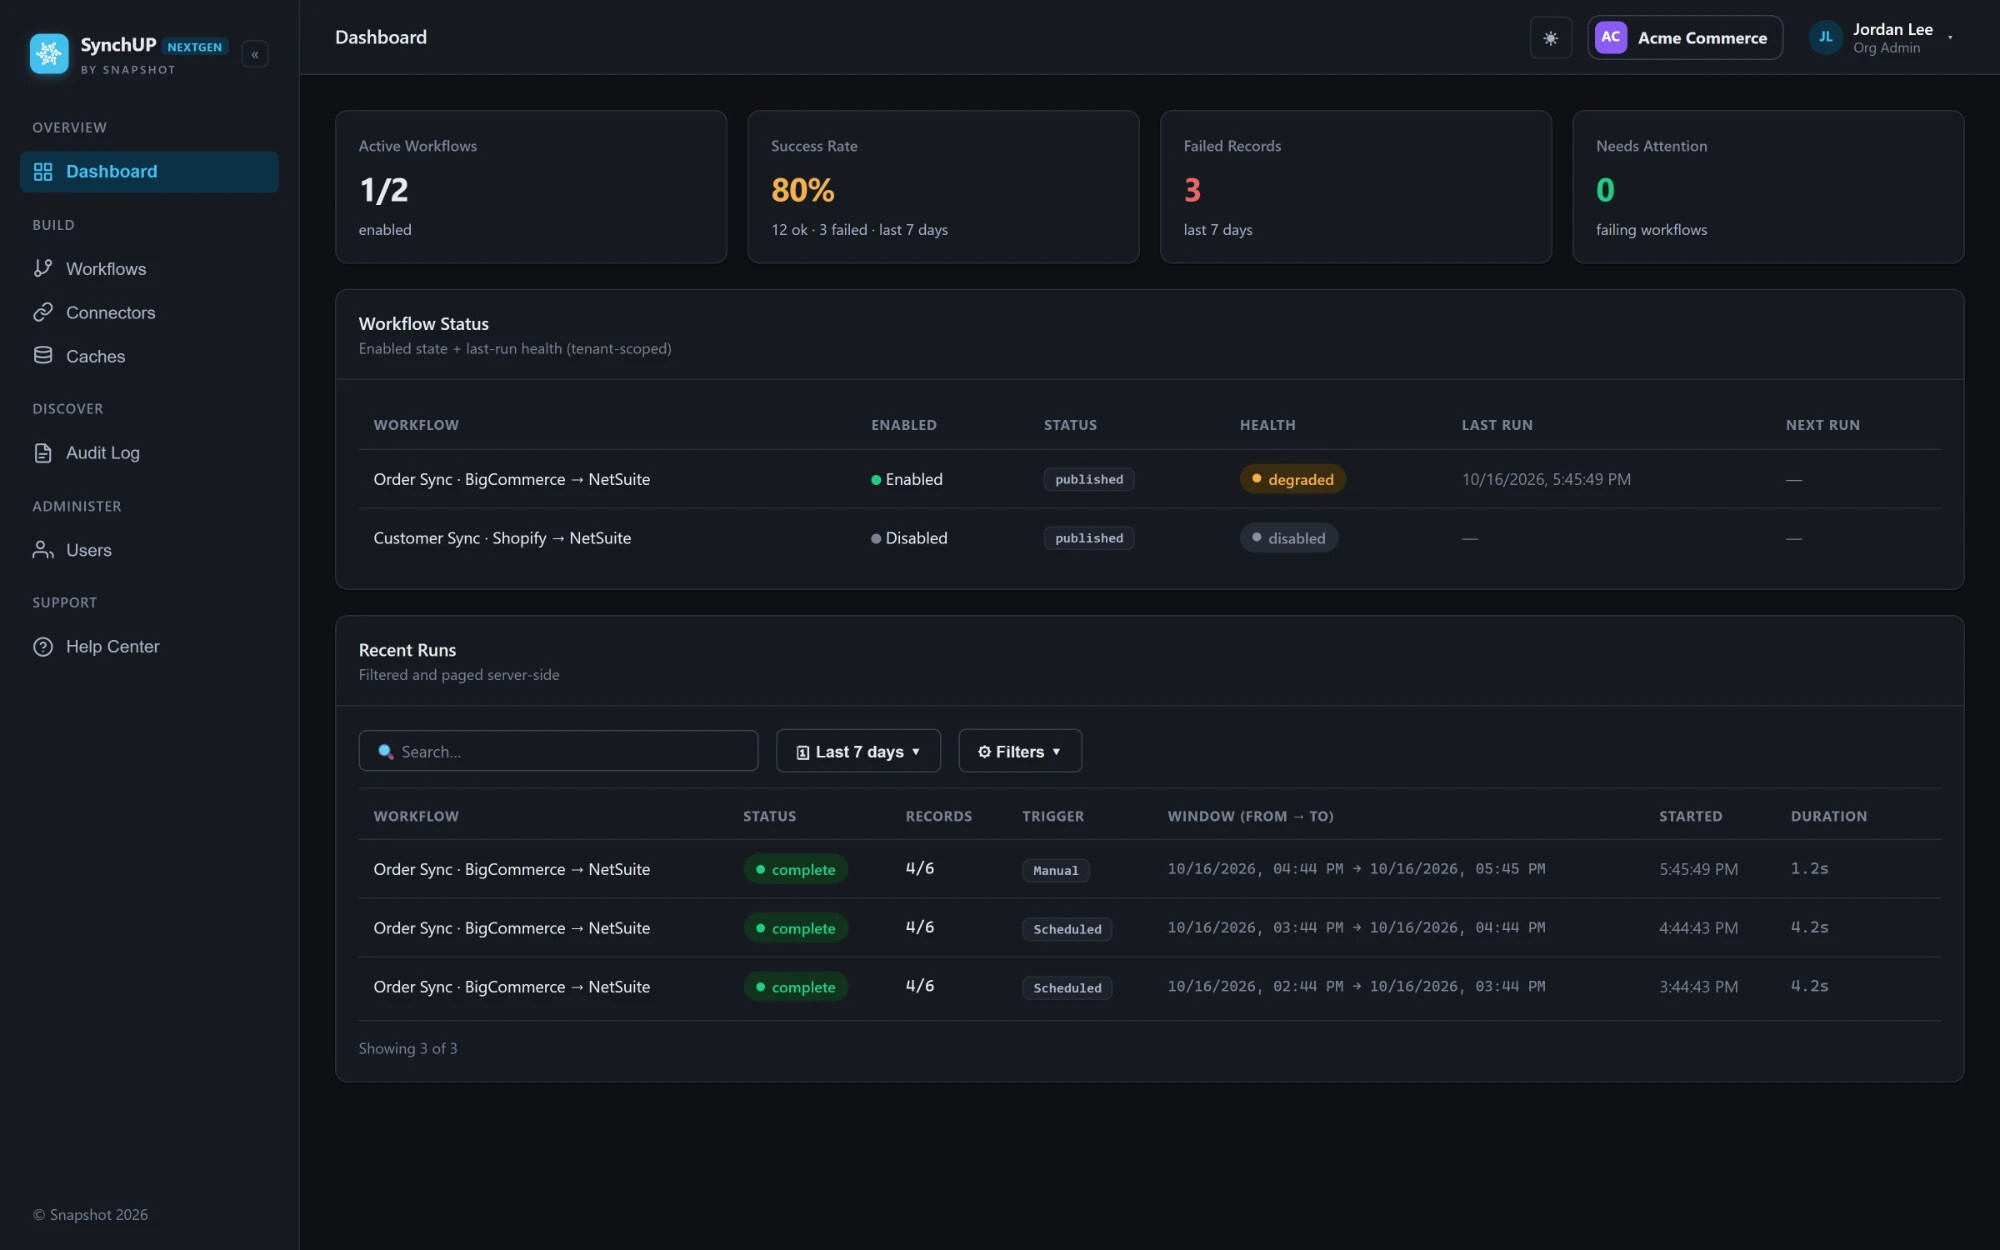Open the Last 7 days date range dropdown
This screenshot has height=1250, width=2000.
858,751
